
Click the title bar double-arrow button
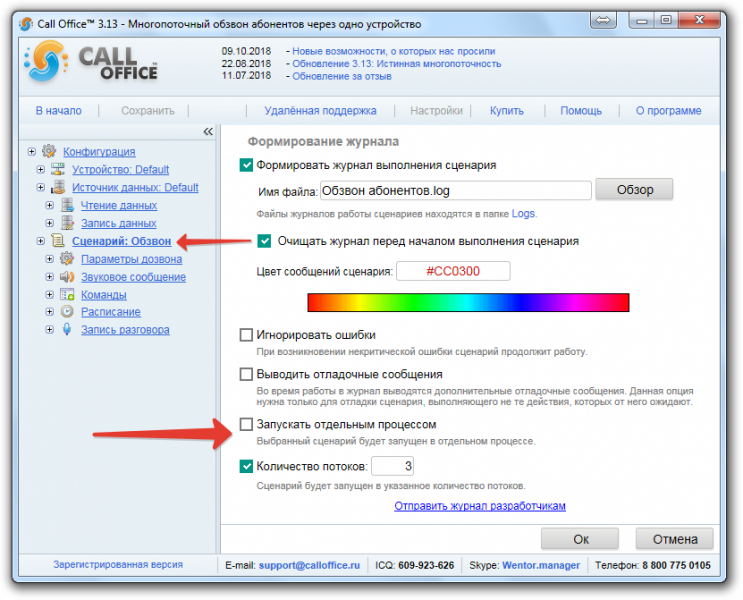(603, 20)
